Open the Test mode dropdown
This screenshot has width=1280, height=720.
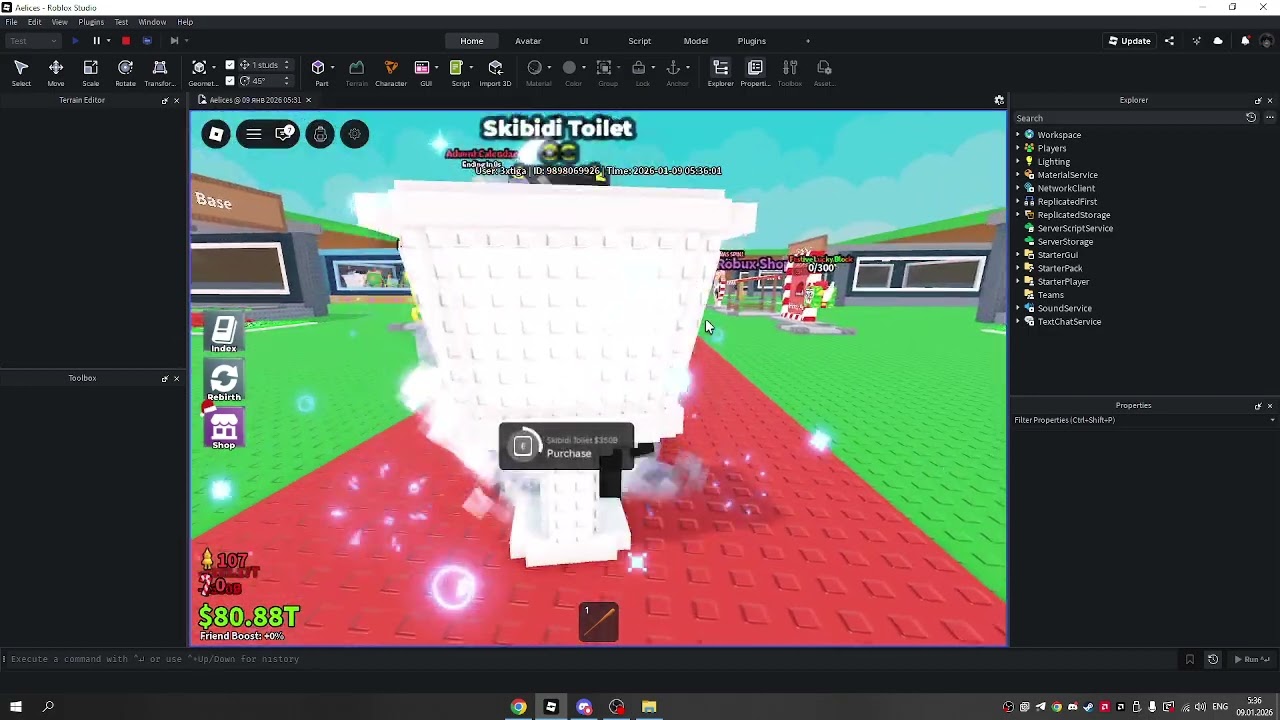click(33, 41)
